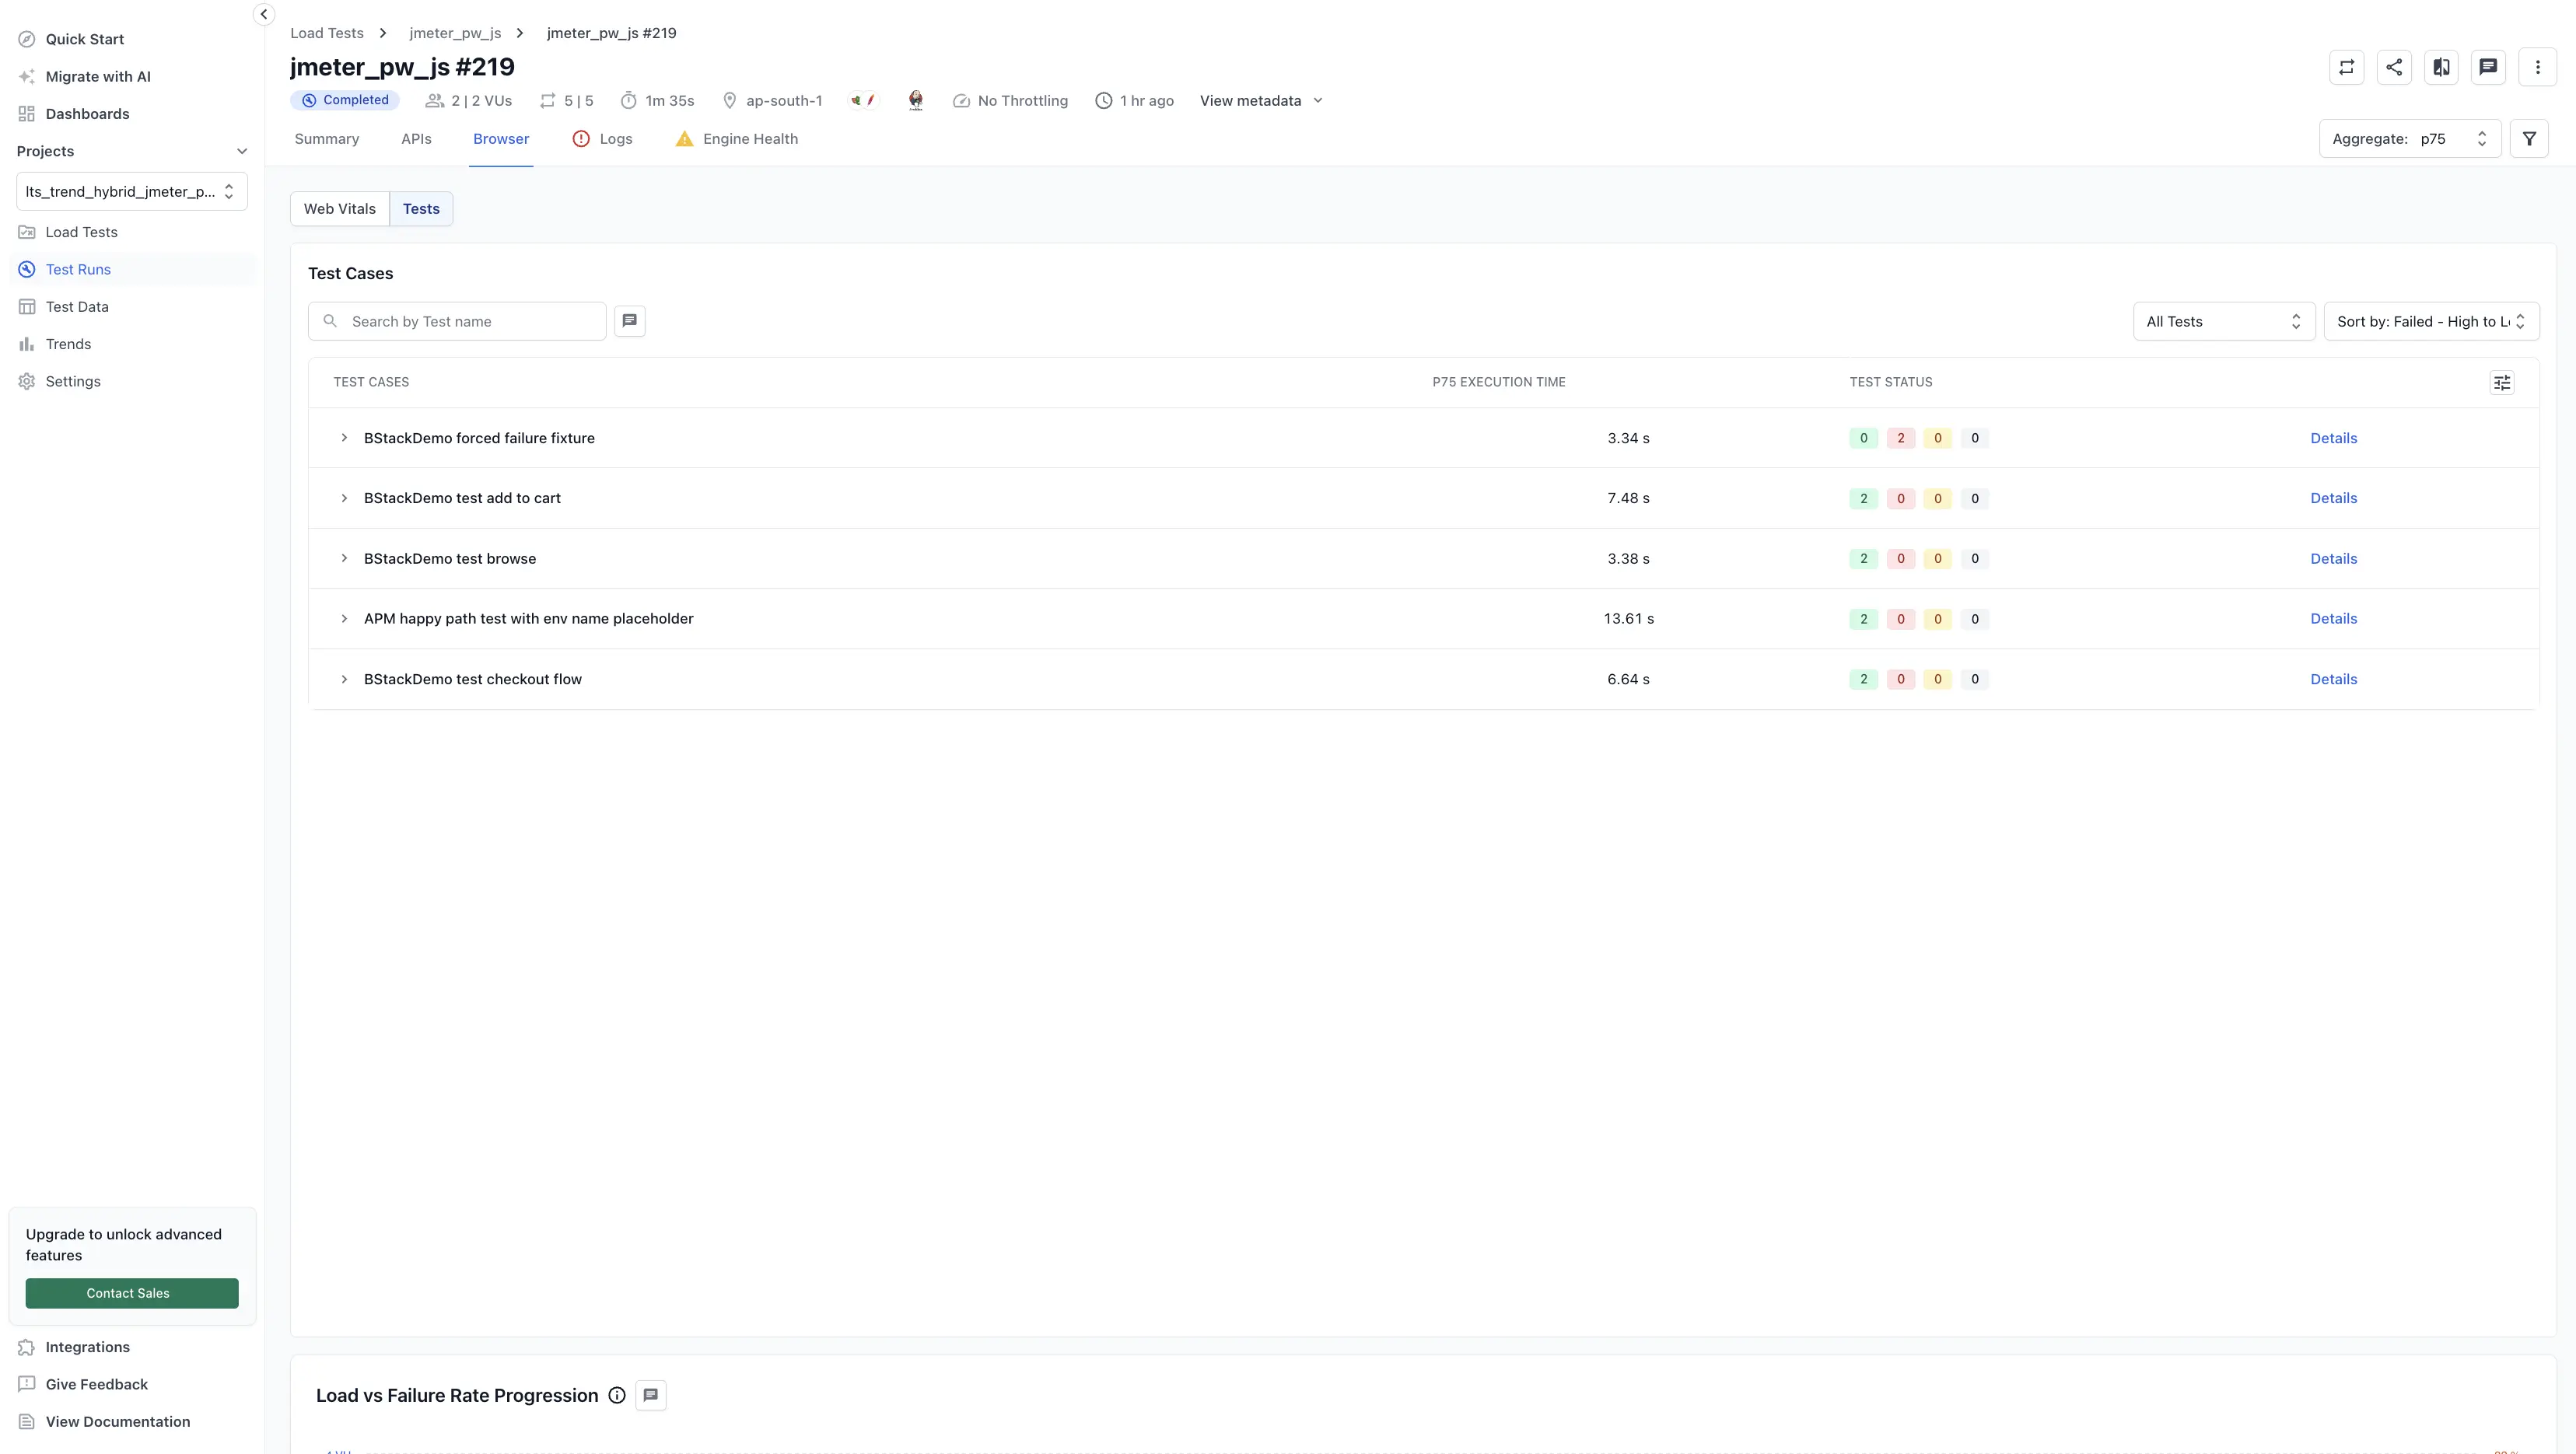The height and width of the screenshot is (1454, 2576).
Task: Click the 2 | 2 VUs label
Action: [x=481, y=101]
